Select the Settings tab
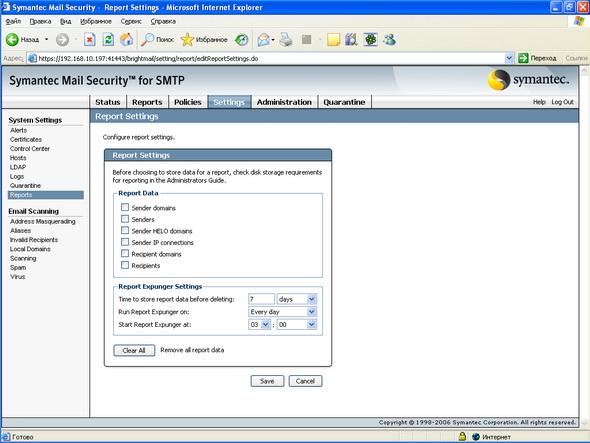 coord(229,102)
